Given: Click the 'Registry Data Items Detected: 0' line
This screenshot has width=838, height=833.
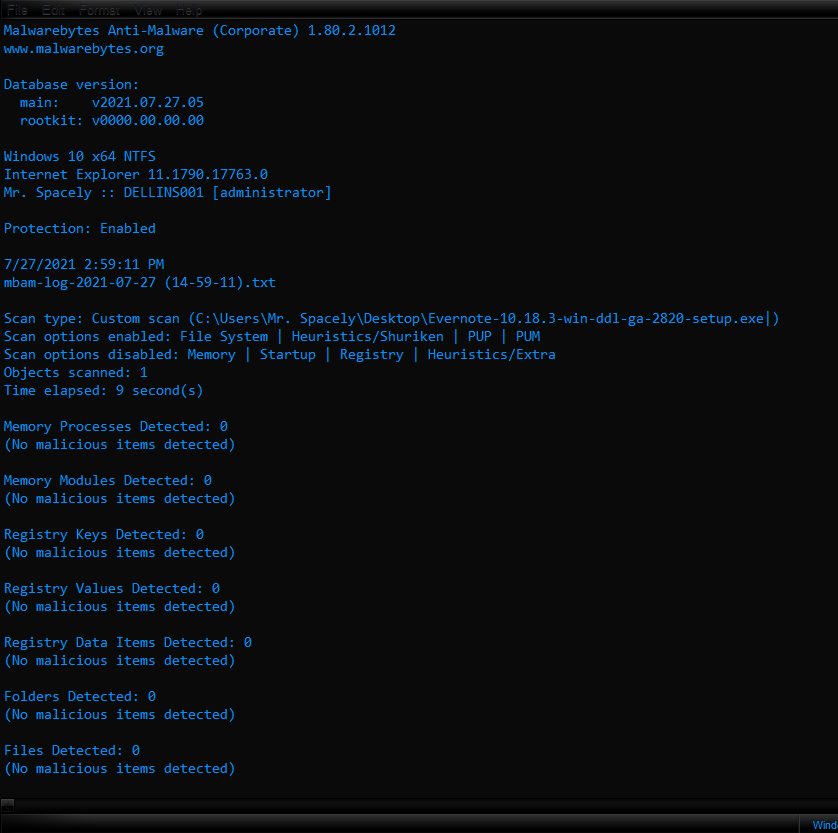Looking at the screenshot, I should 128,642.
